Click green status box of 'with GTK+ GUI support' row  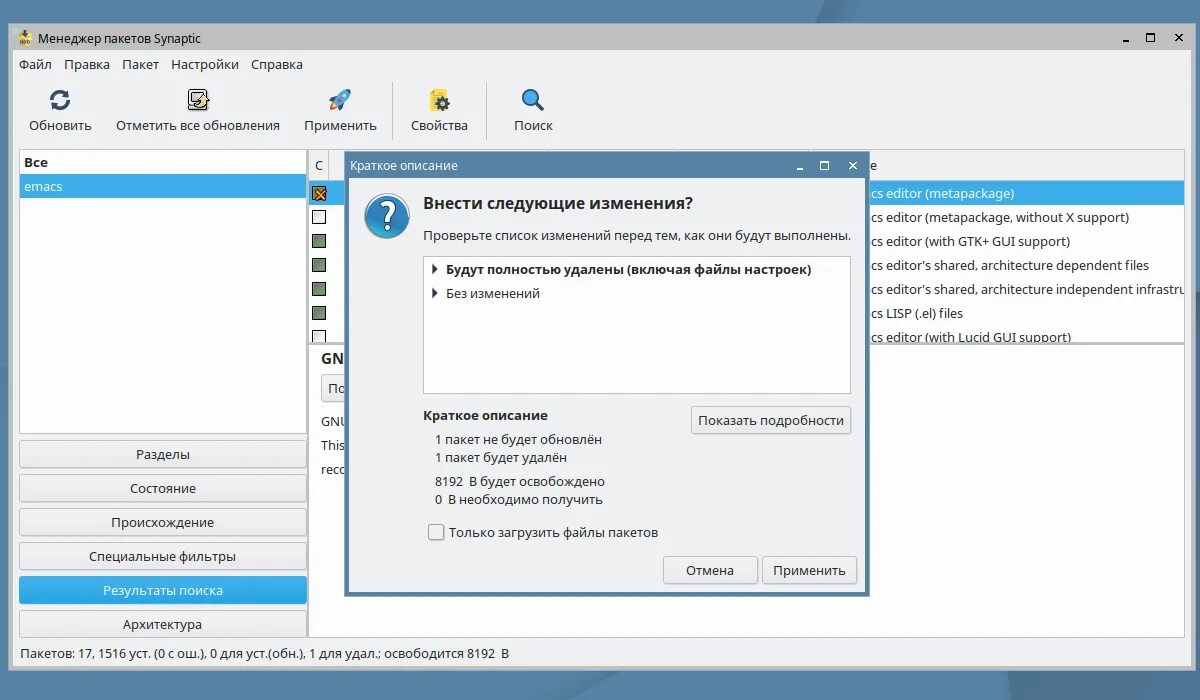click(x=319, y=241)
